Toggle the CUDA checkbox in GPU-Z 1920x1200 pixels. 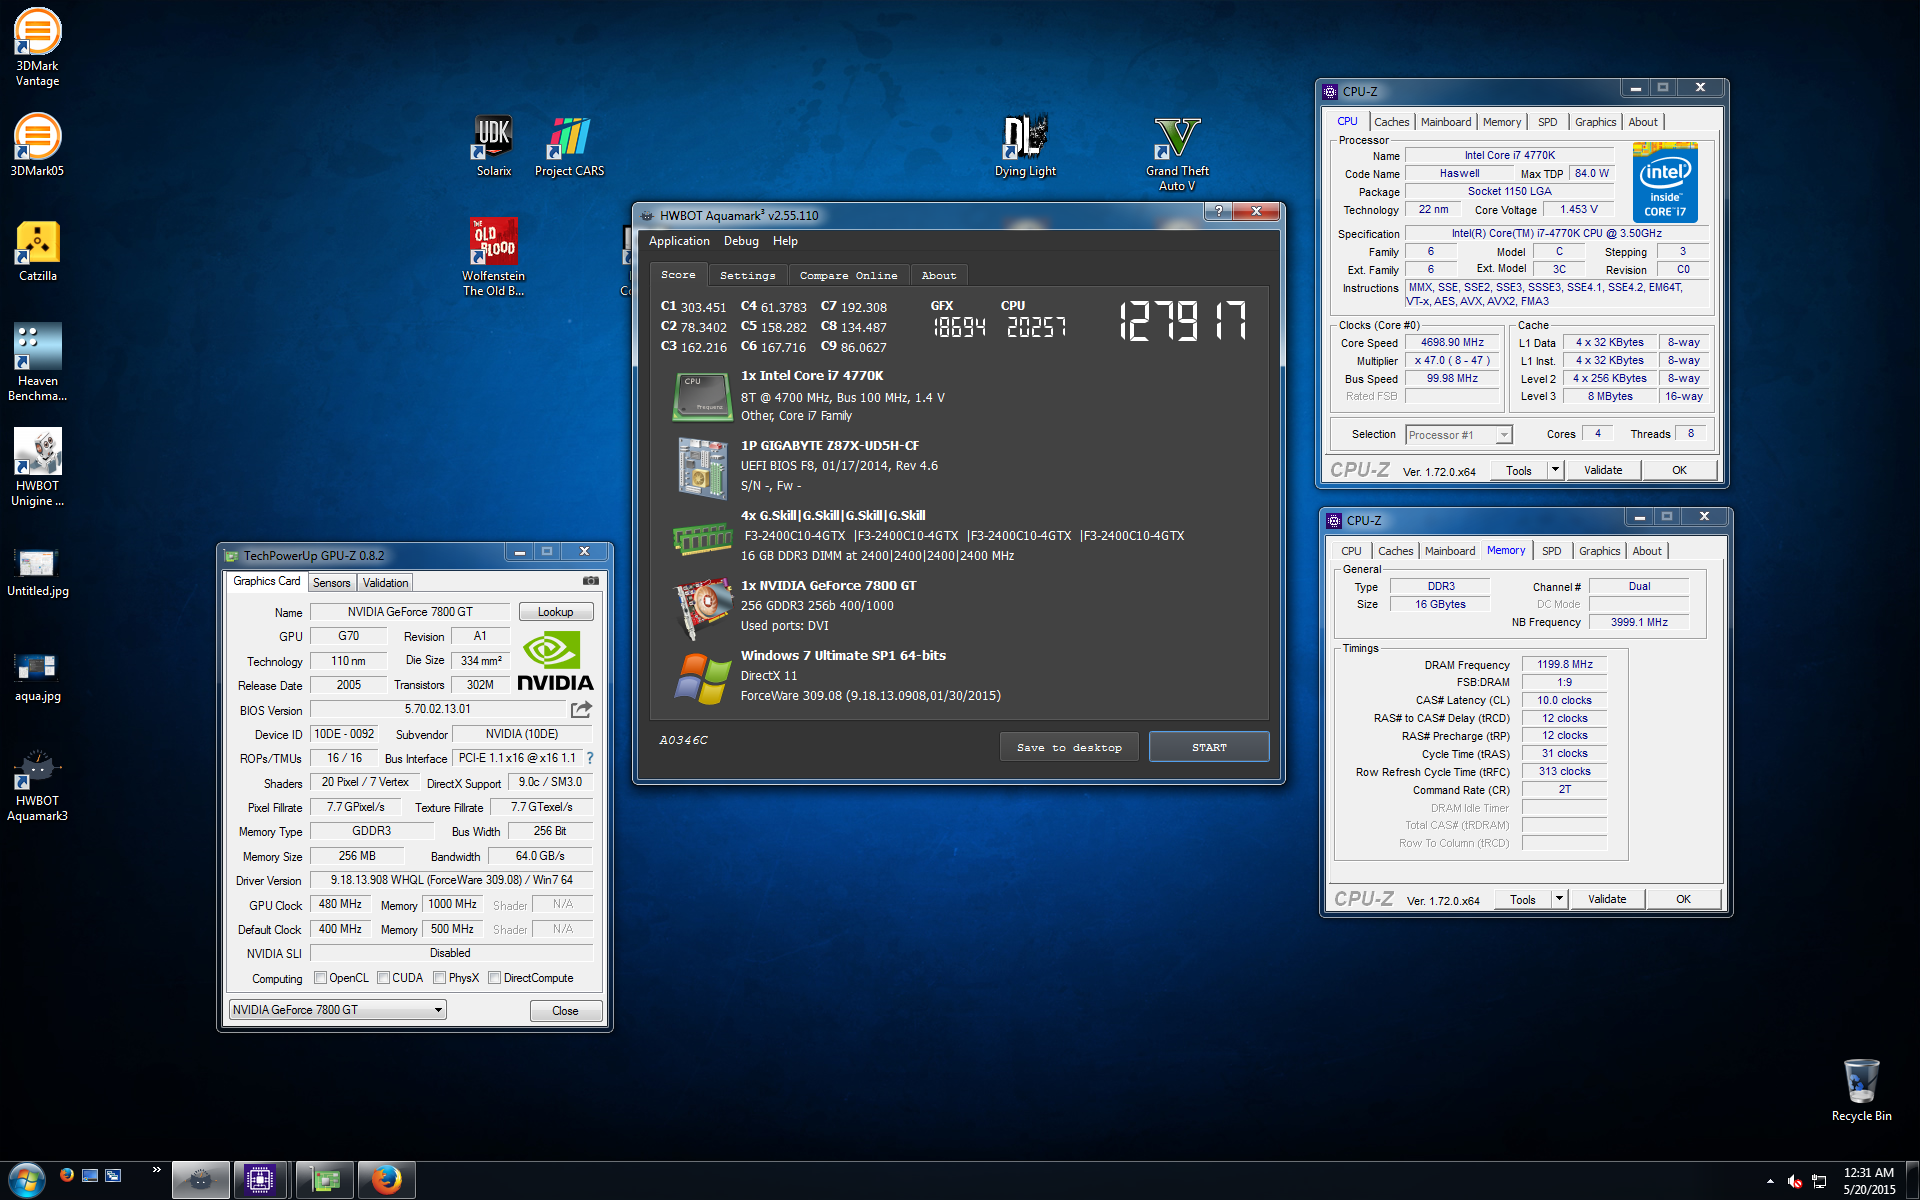[x=383, y=978]
